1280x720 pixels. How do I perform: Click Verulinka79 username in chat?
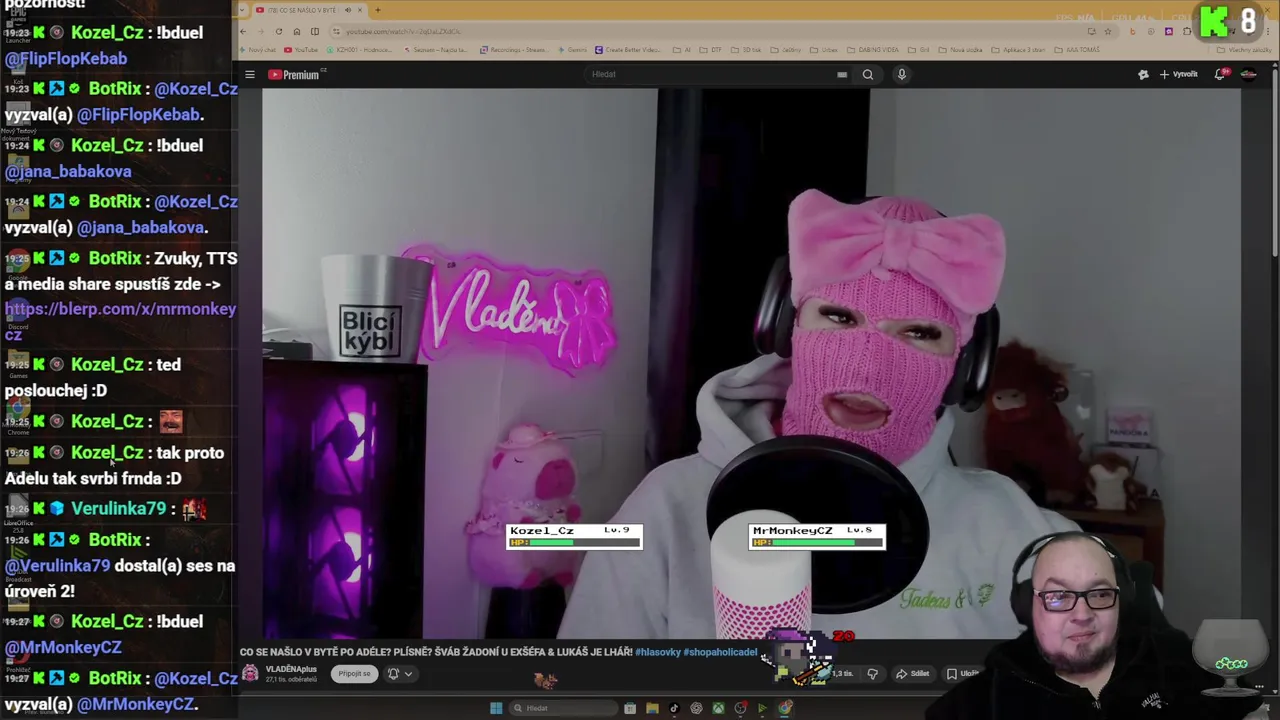pyautogui.click(x=118, y=508)
